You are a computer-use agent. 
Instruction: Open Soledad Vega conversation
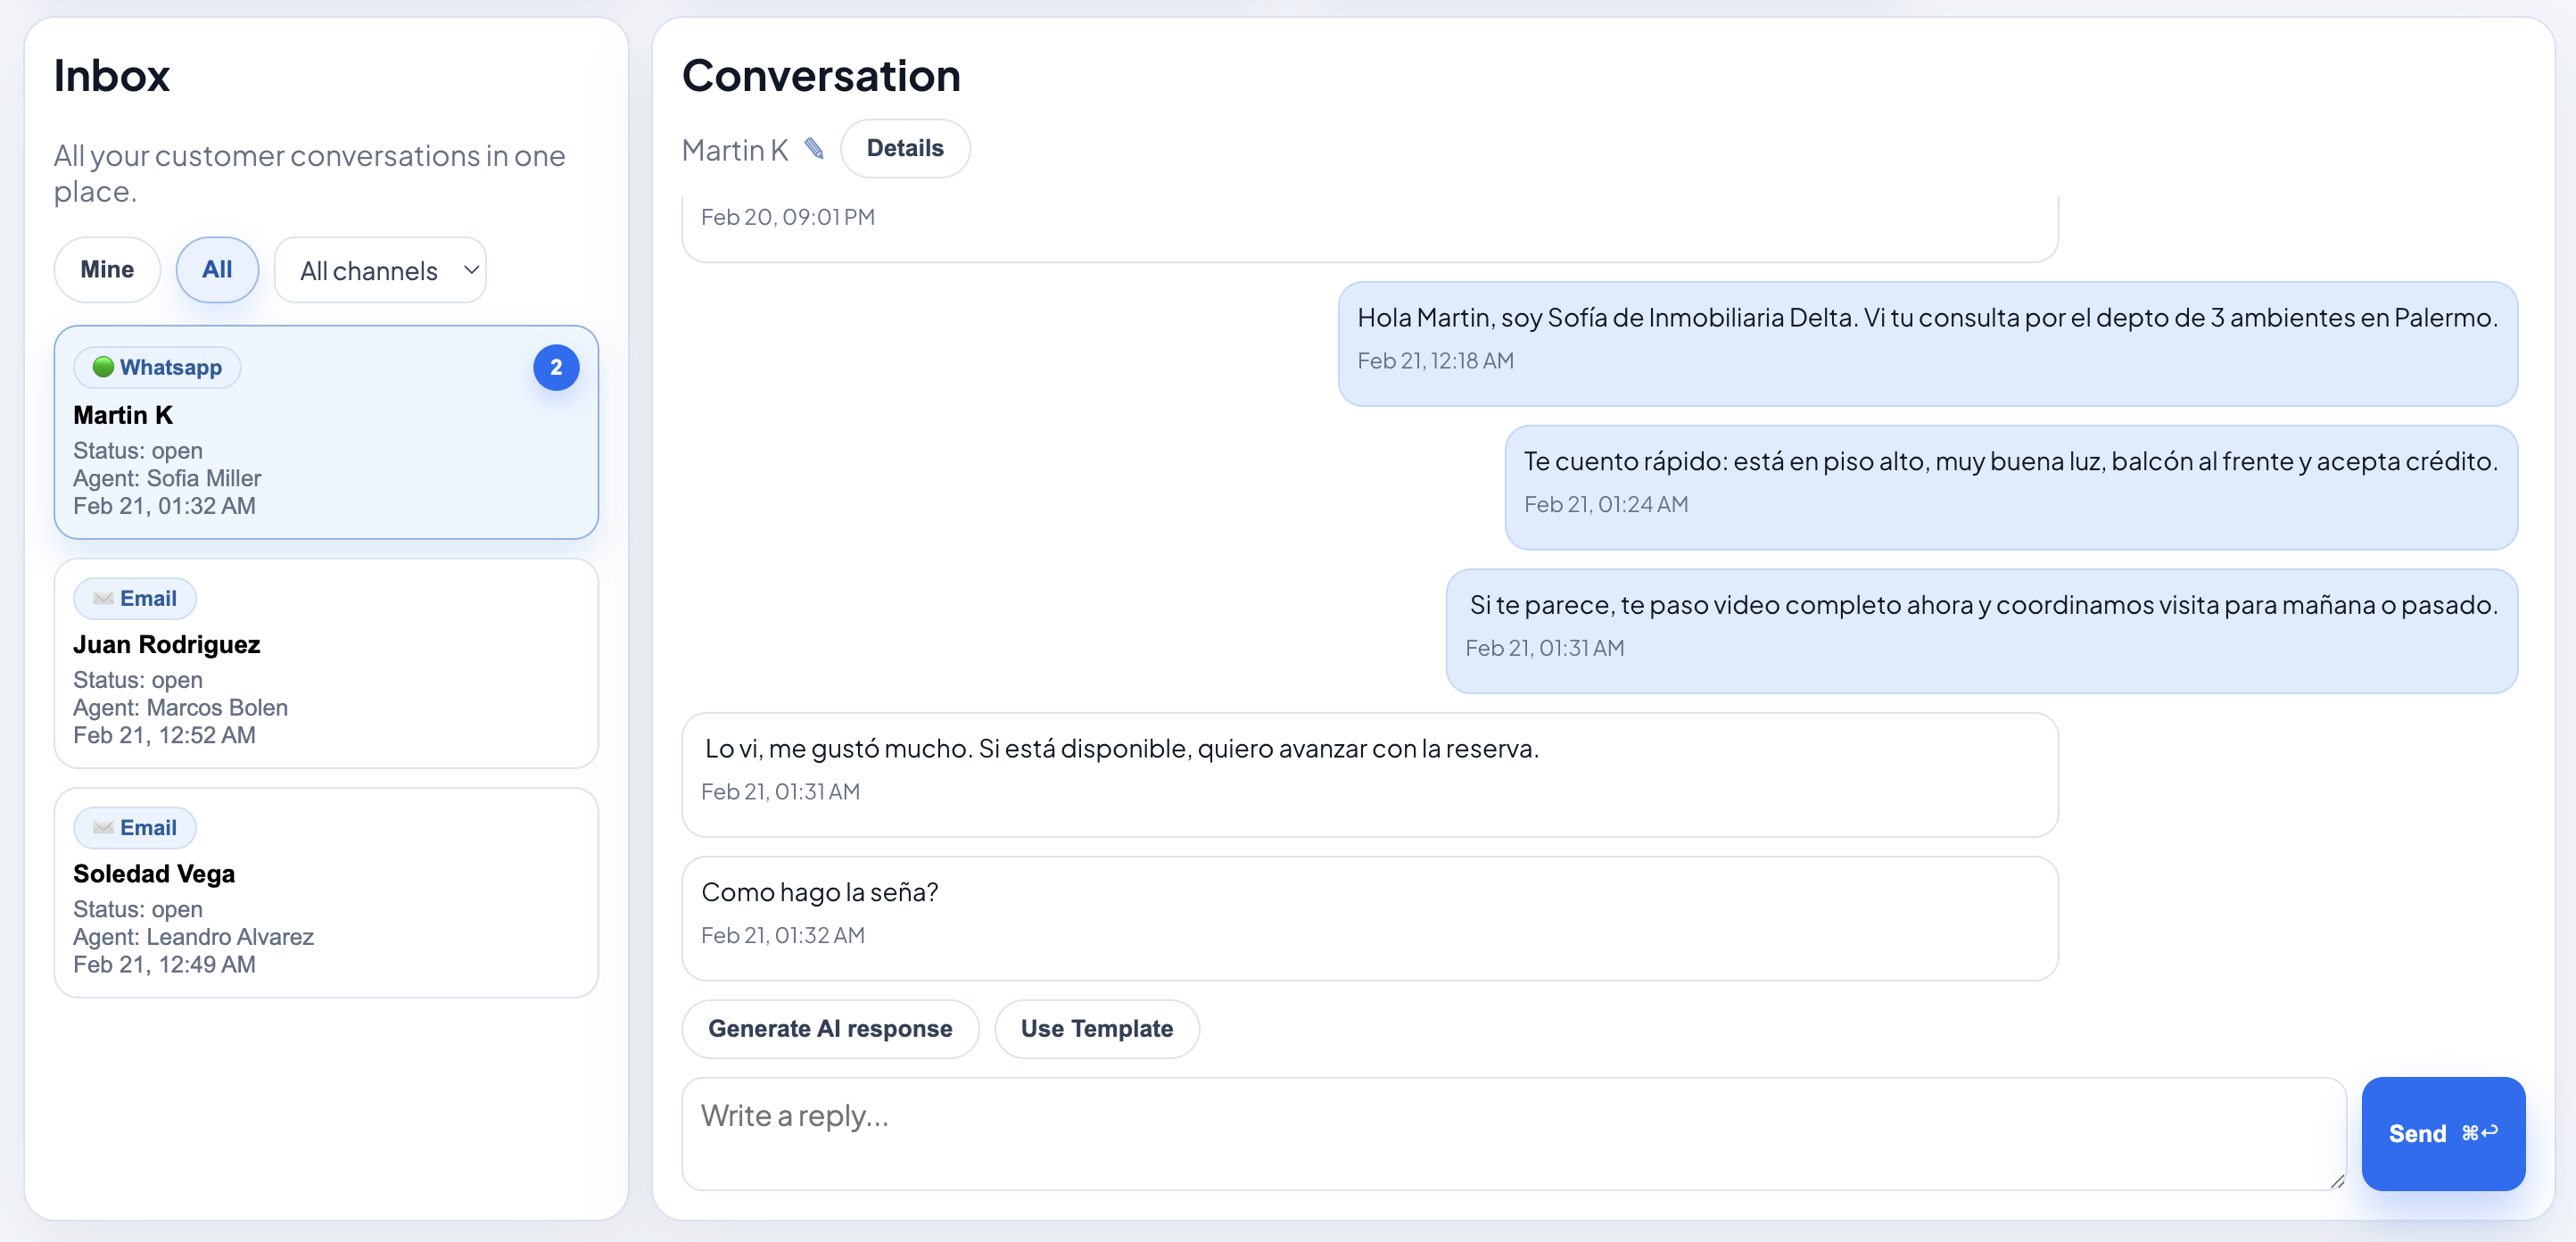pyautogui.click(x=326, y=892)
